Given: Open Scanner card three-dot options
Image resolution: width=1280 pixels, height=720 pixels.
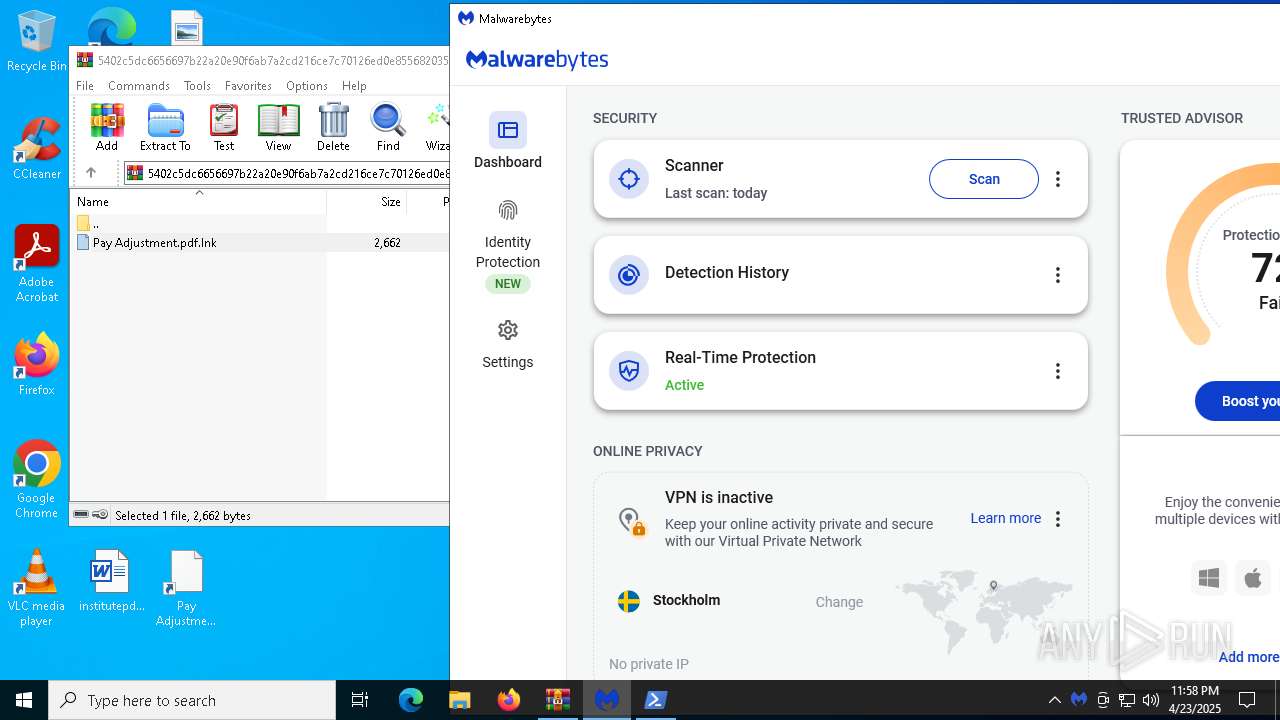Looking at the screenshot, I should [1058, 179].
